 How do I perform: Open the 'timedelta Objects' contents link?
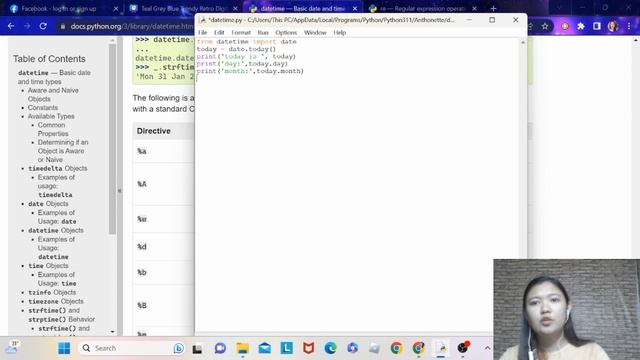[58, 169]
